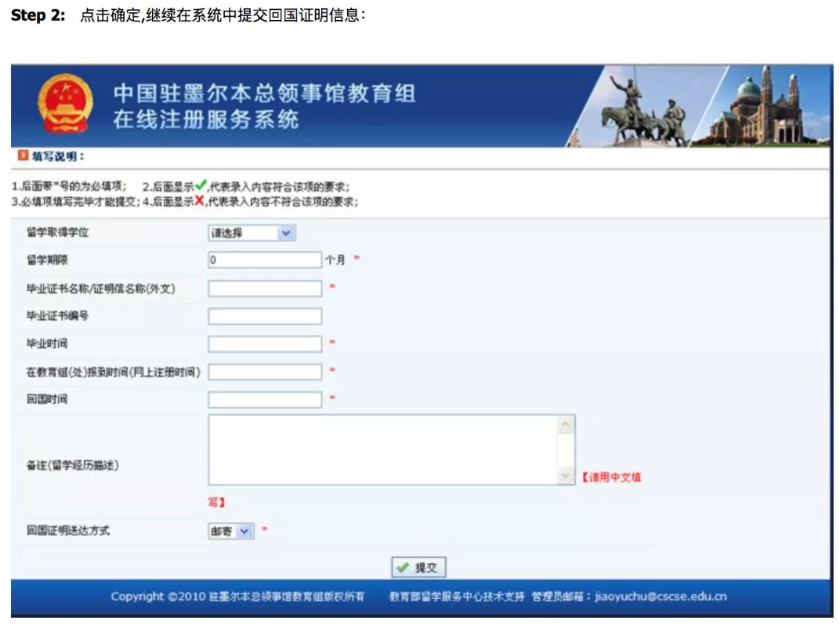This screenshot has width=839, height=629.
Task: Focus the 留学期限 months input field
Action: click(265, 260)
